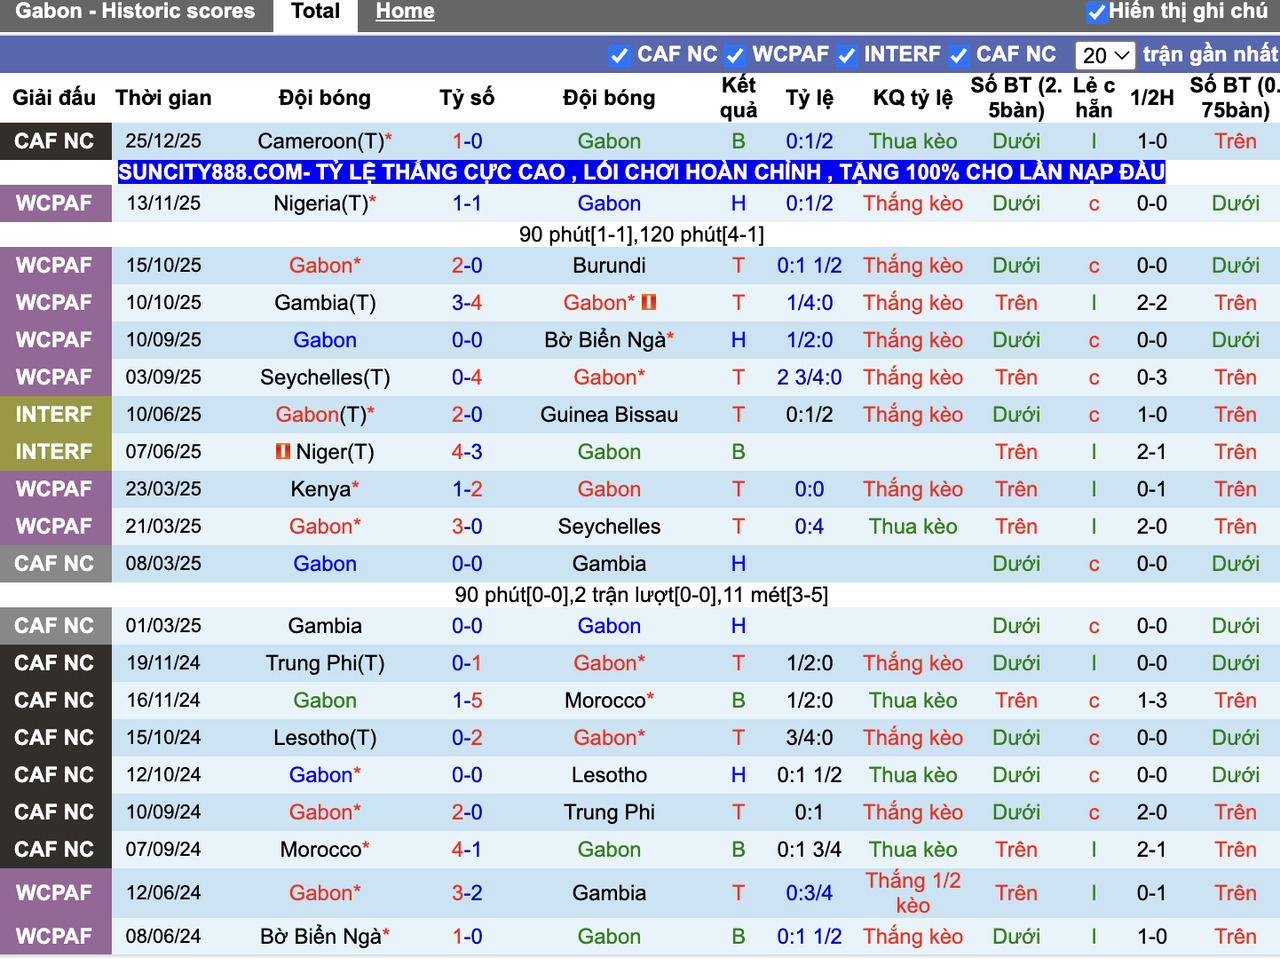The width and height of the screenshot is (1280, 959).
Task: Click the 1/2H column header
Action: click(x=1152, y=98)
